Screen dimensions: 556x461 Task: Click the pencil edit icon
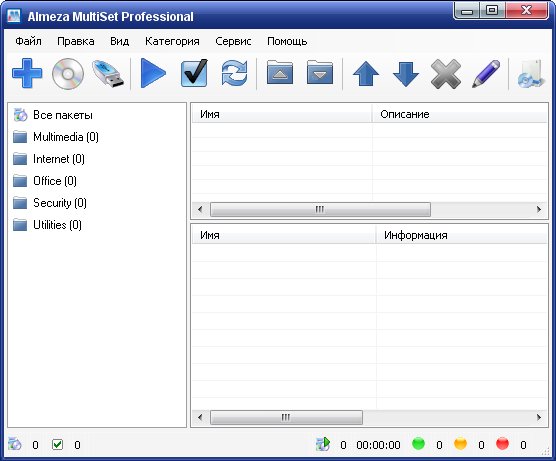[486, 74]
